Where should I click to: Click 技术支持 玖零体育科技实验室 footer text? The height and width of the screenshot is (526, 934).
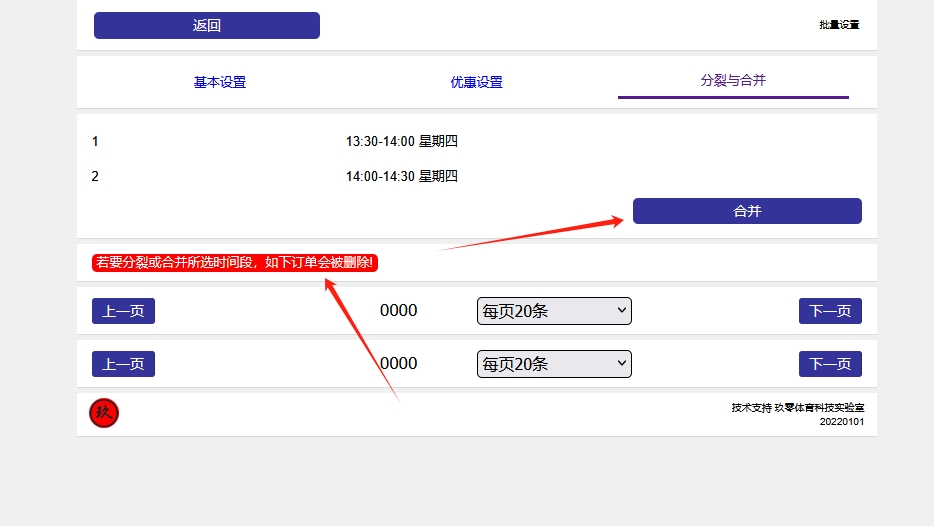798,407
